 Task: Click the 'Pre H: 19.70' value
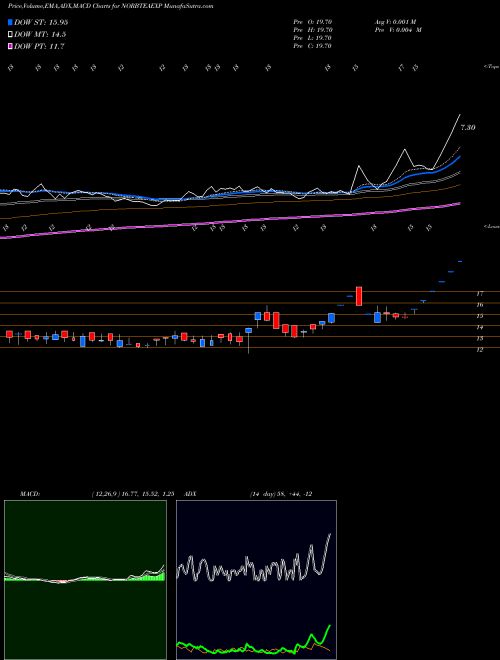(x=313, y=30)
